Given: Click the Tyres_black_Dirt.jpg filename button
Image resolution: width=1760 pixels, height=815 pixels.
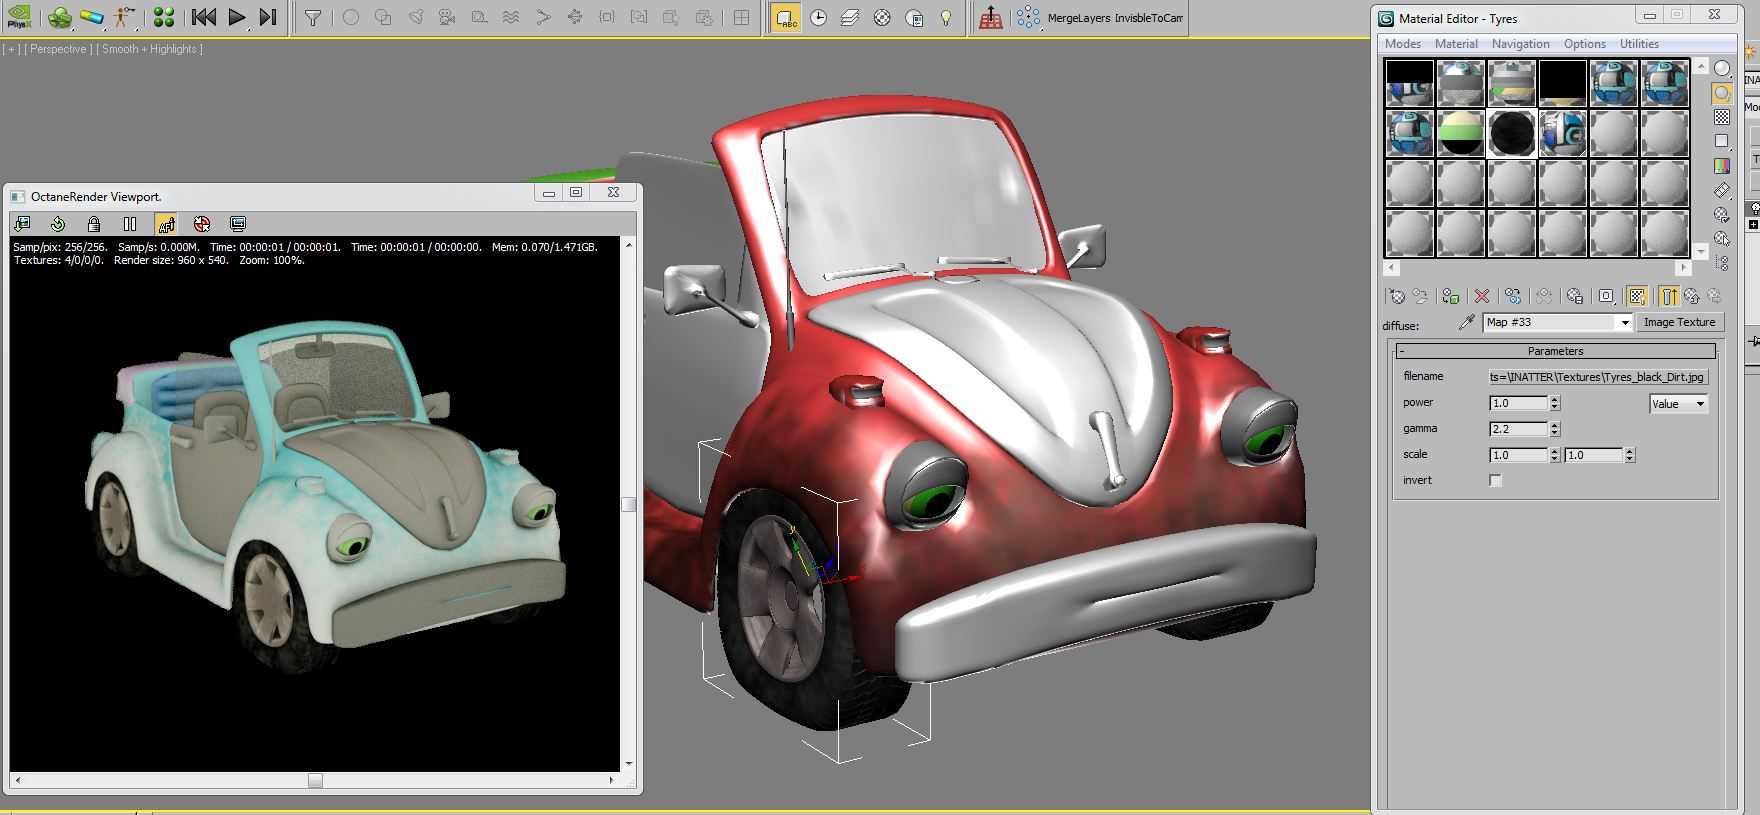Looking at the screenshot, I should pos(1597,377).
